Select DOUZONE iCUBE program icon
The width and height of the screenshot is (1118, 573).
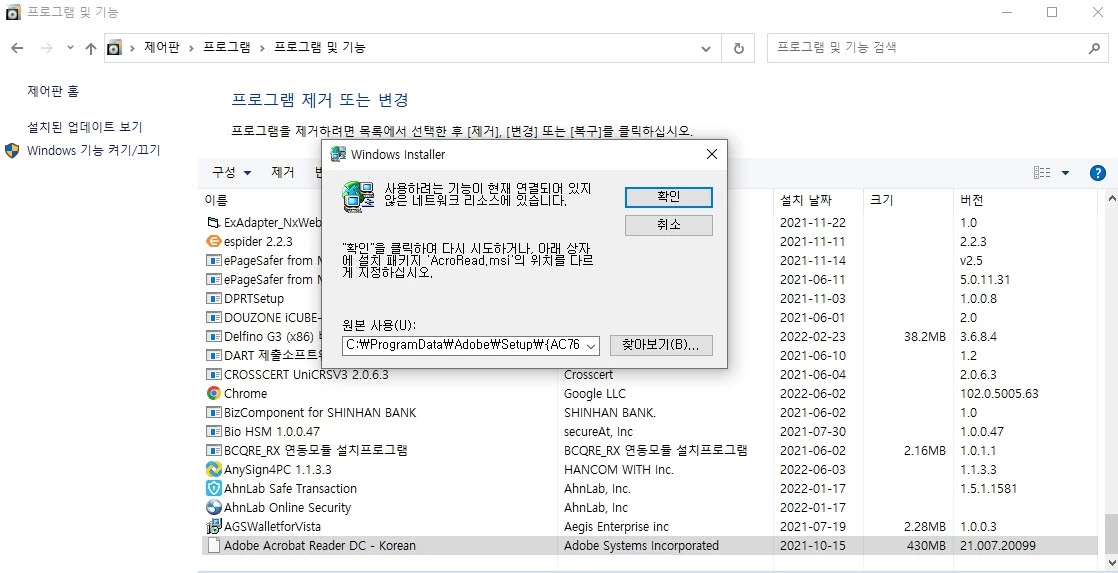[213, 317]
